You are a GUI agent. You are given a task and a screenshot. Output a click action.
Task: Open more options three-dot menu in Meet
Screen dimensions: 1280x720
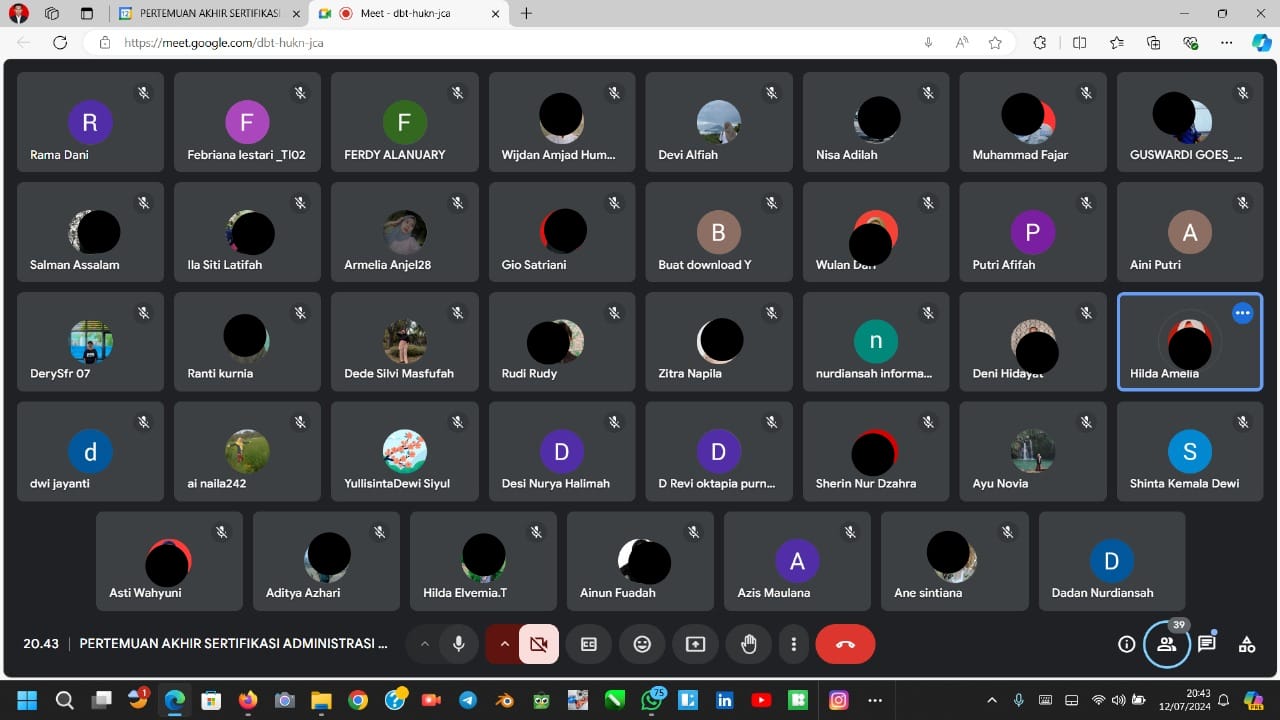point(794,645)
